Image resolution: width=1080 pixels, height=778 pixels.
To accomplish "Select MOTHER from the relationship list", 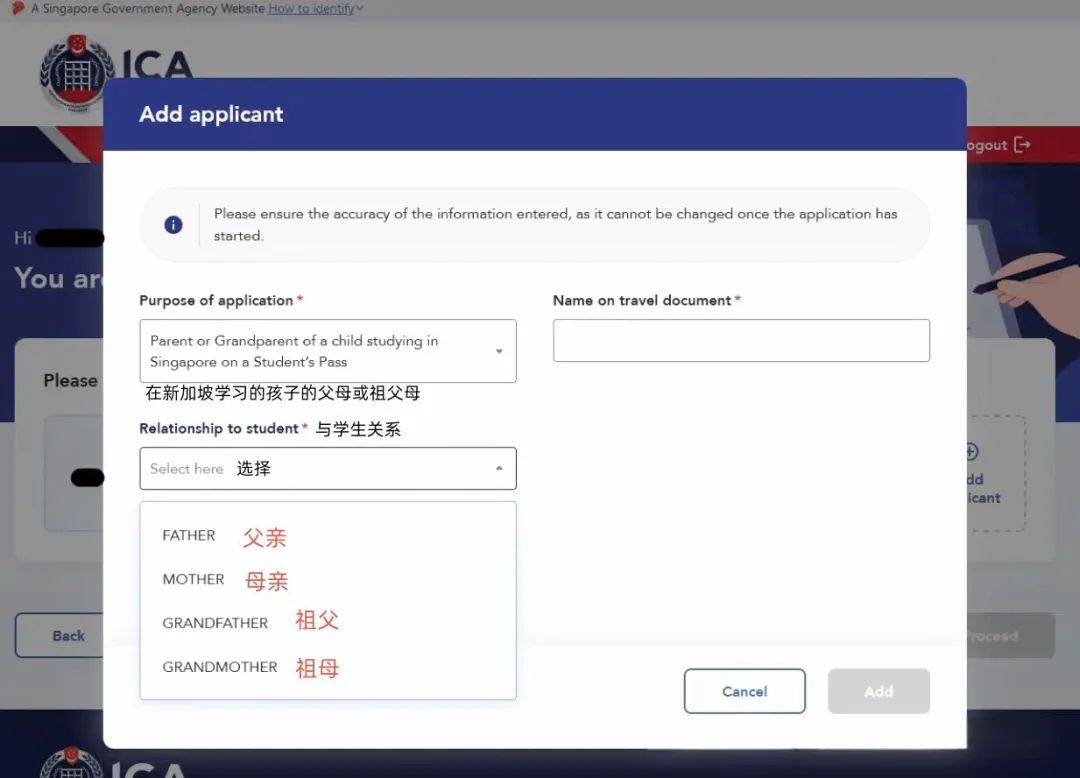I will pos(193,580).
